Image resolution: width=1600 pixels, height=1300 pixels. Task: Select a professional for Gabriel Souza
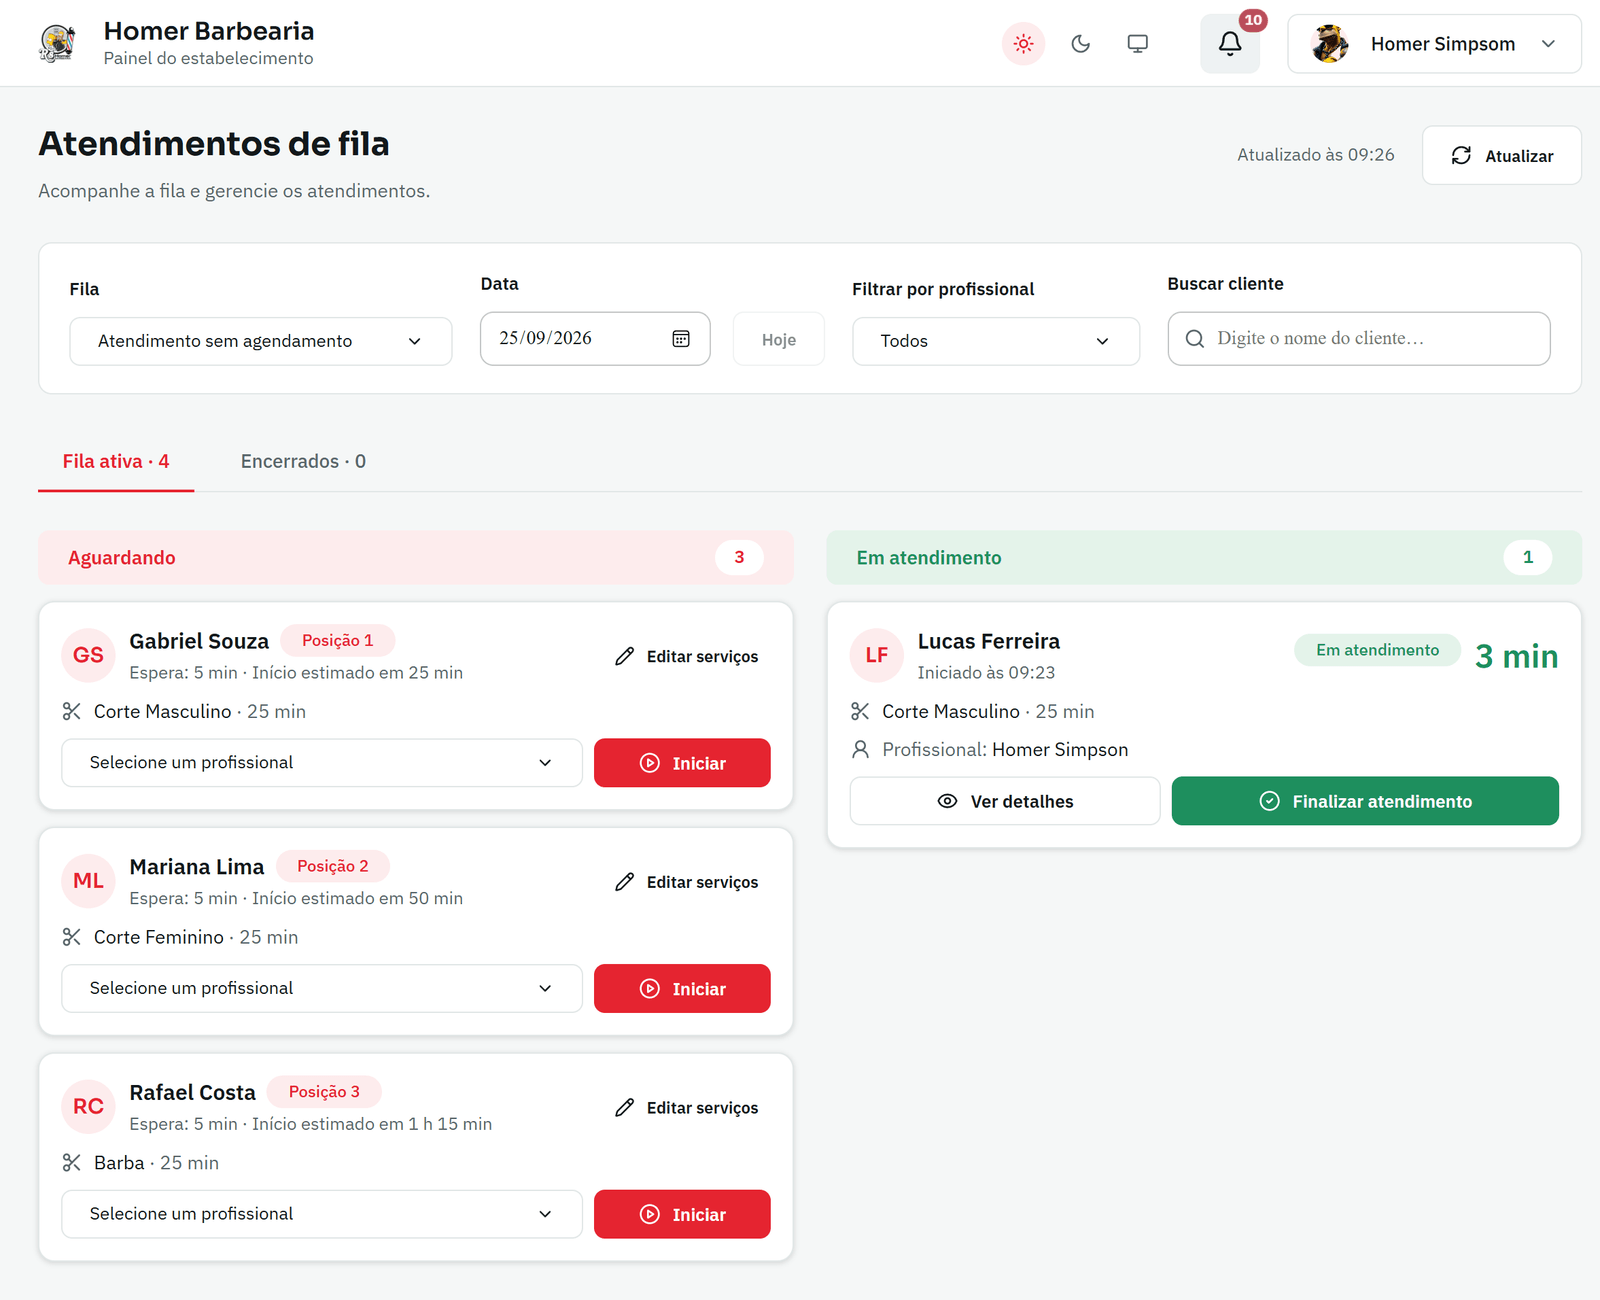pyautogui.click(x=321, y=763)
